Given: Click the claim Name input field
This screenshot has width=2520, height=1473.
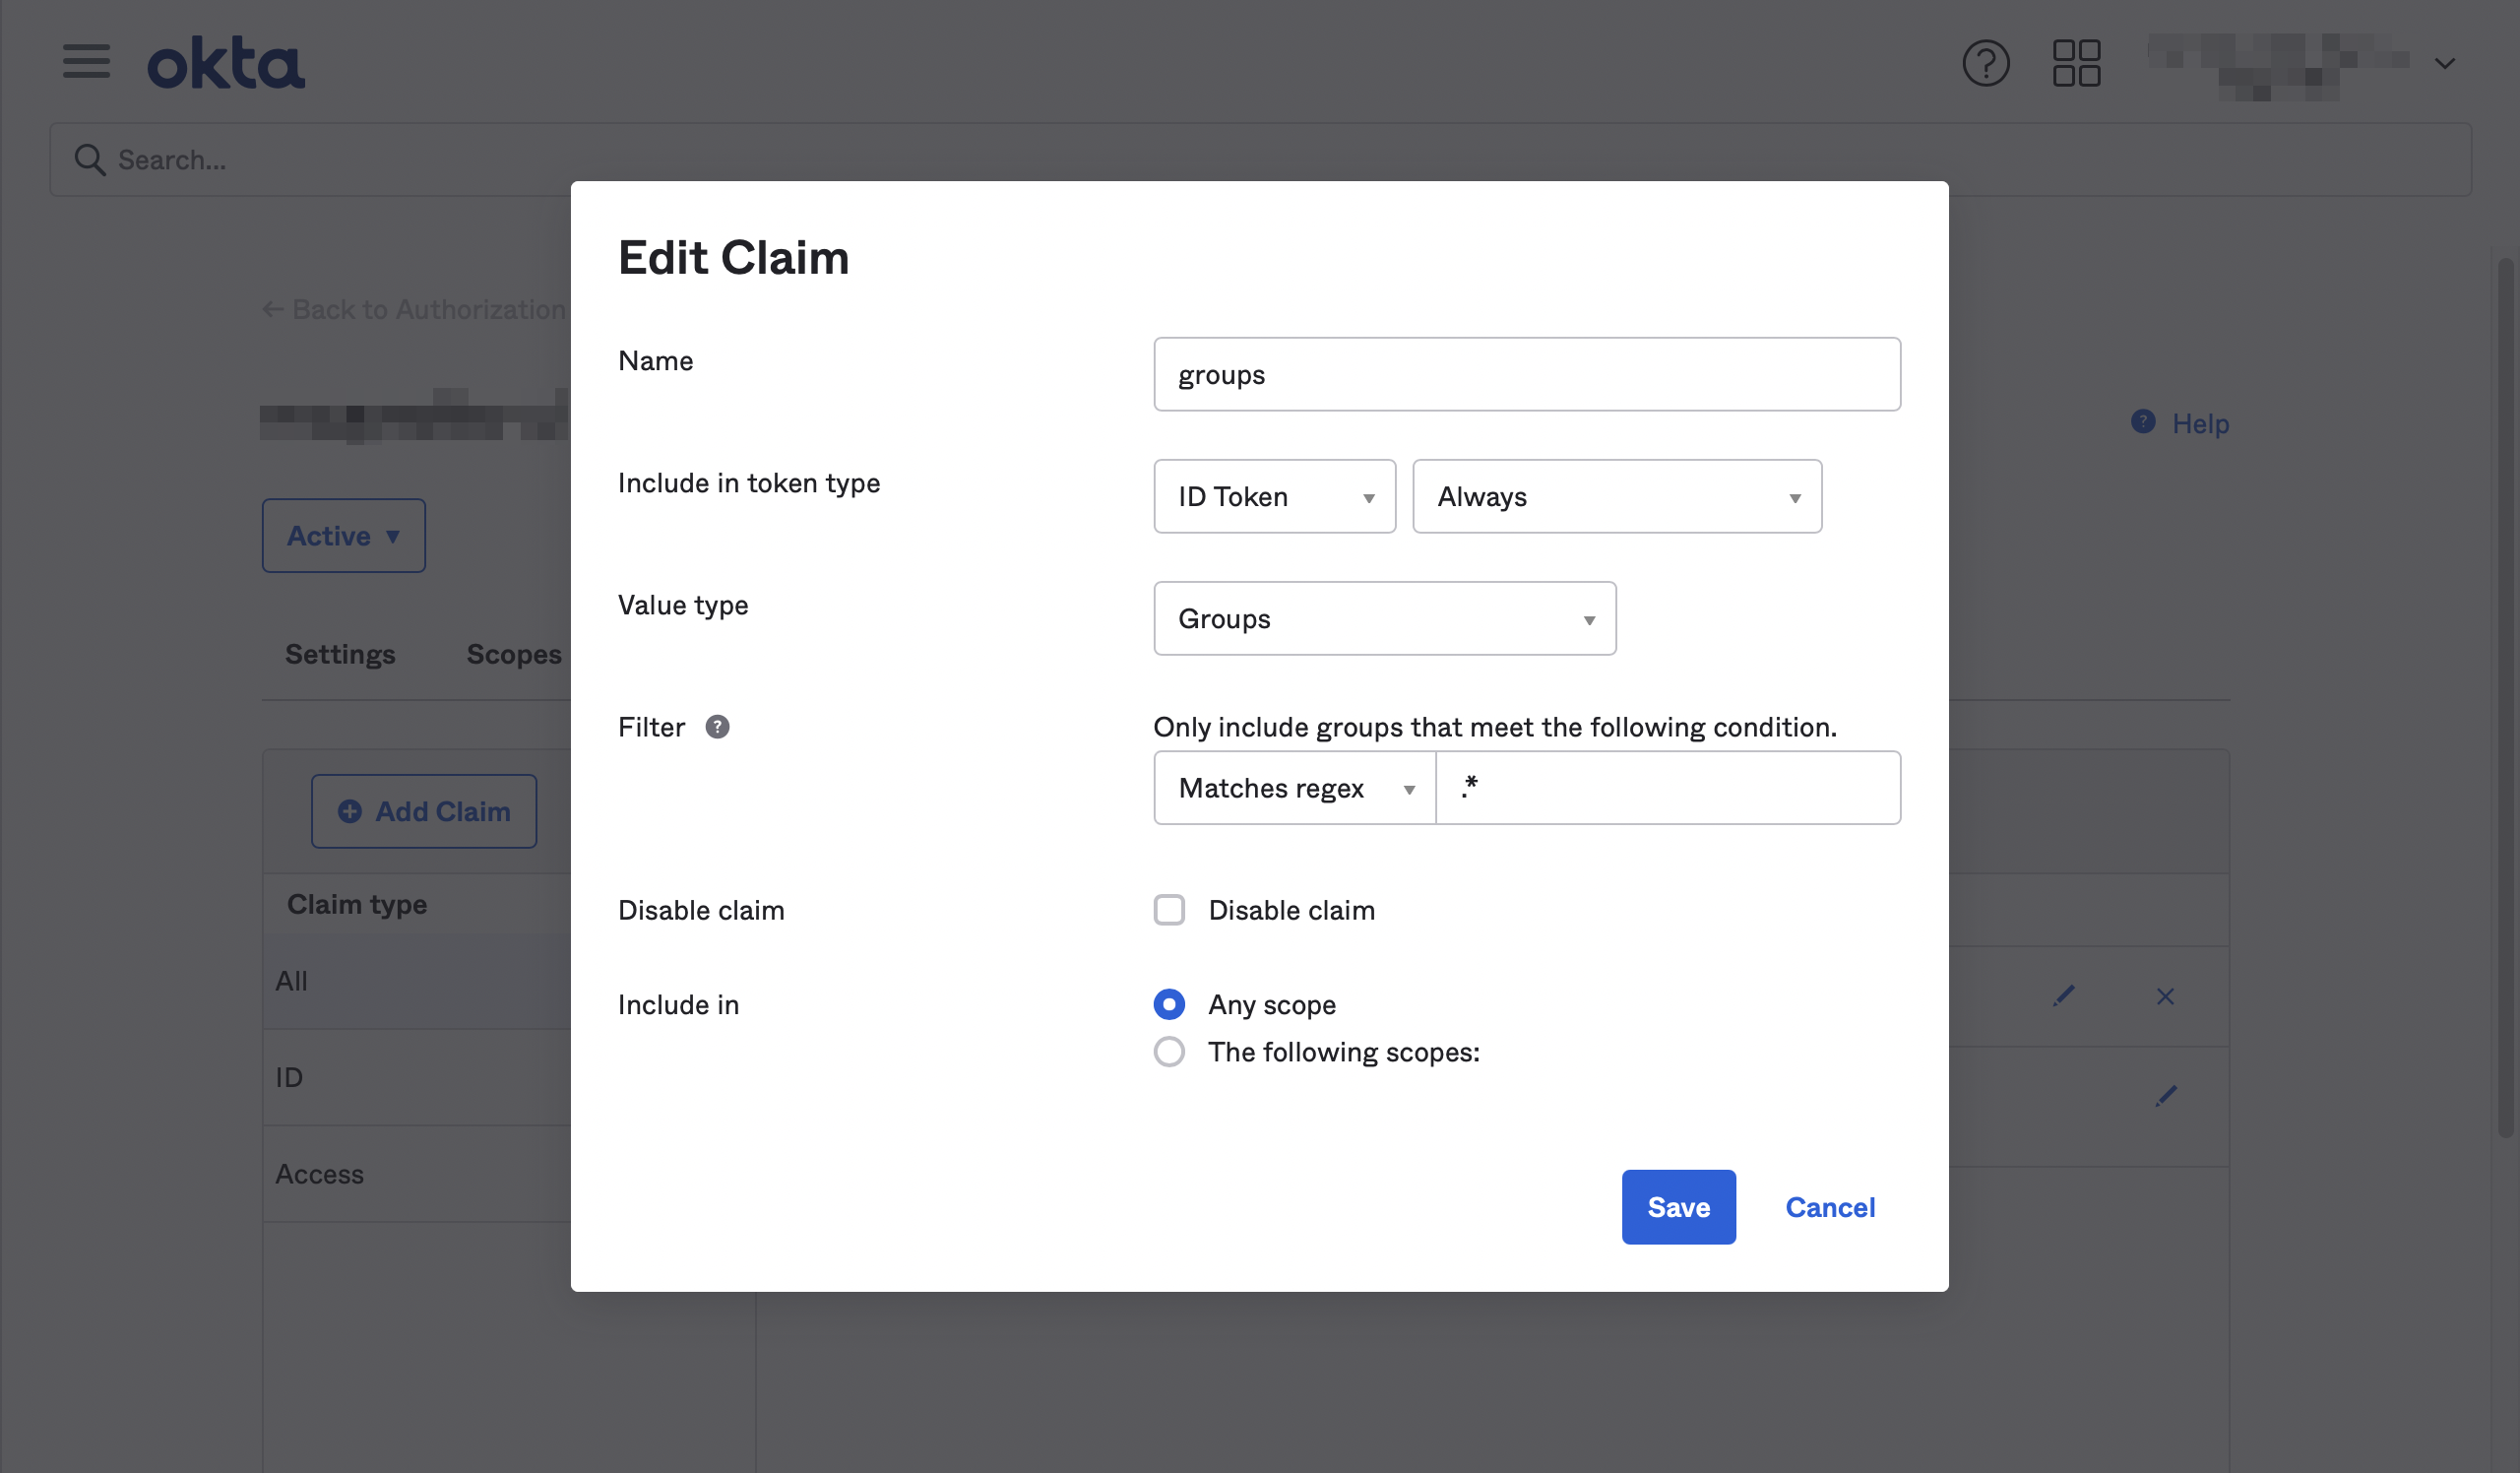Looking at the screenshot, I should coord(1526,375).
